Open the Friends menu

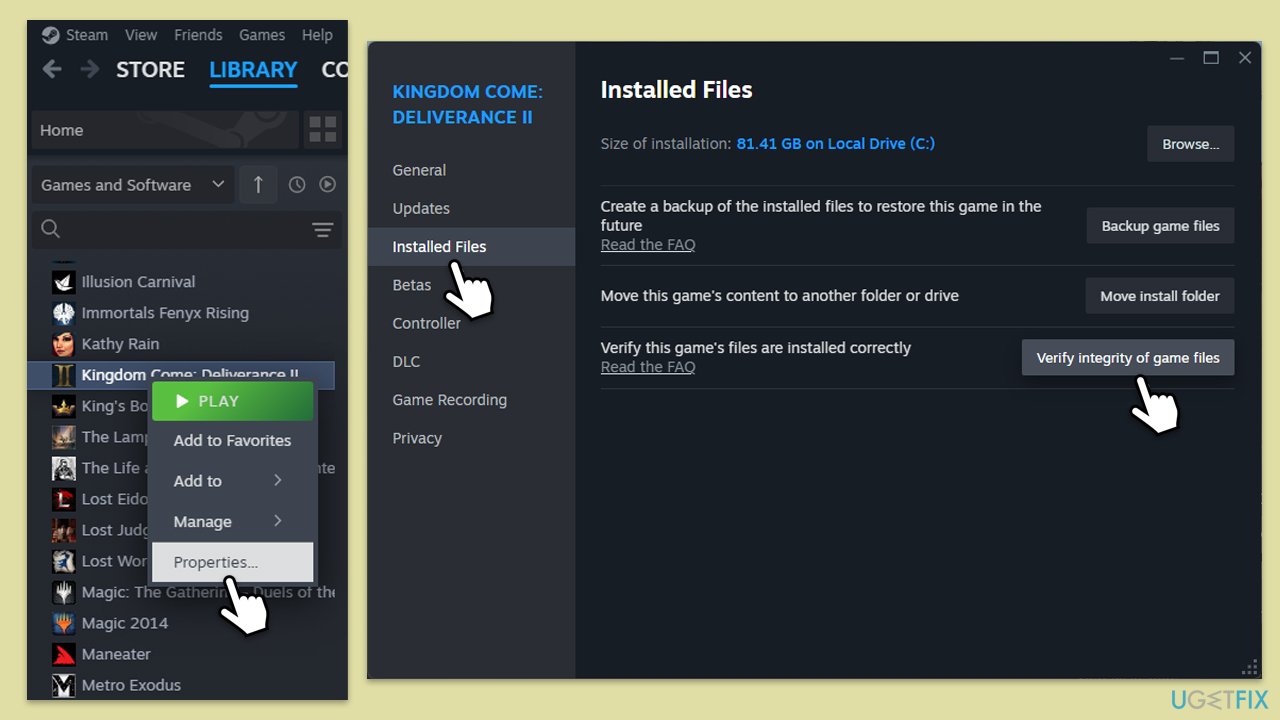[198, 35]
